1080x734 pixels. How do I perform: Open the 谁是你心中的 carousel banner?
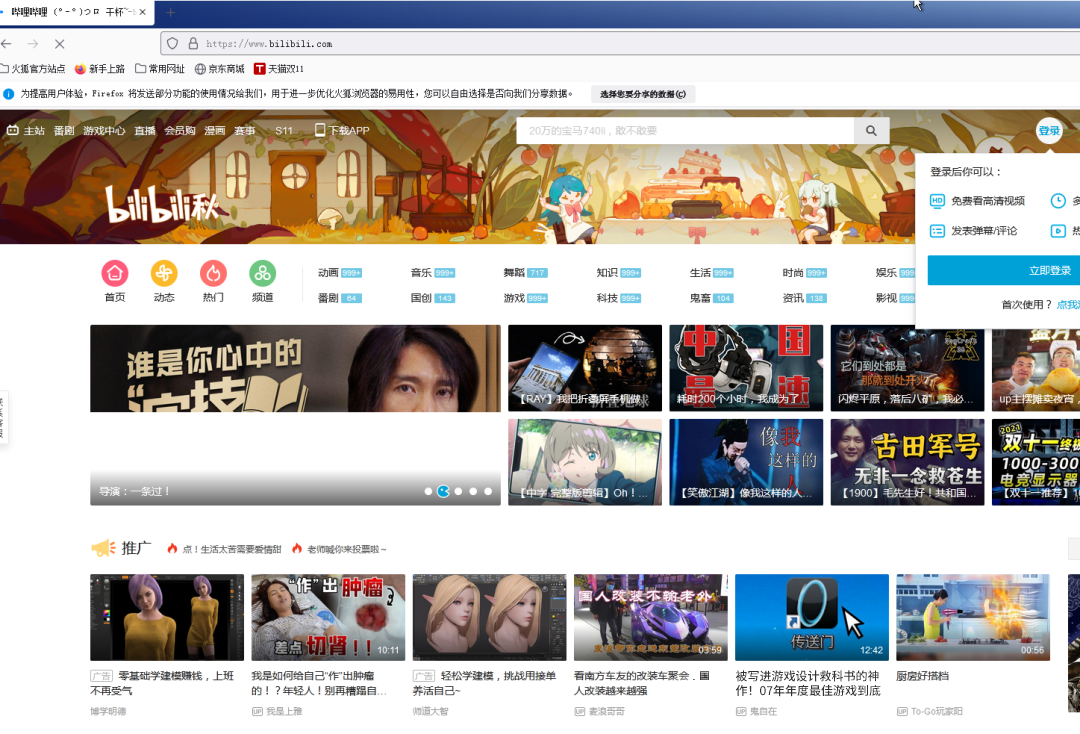(295, 415)
